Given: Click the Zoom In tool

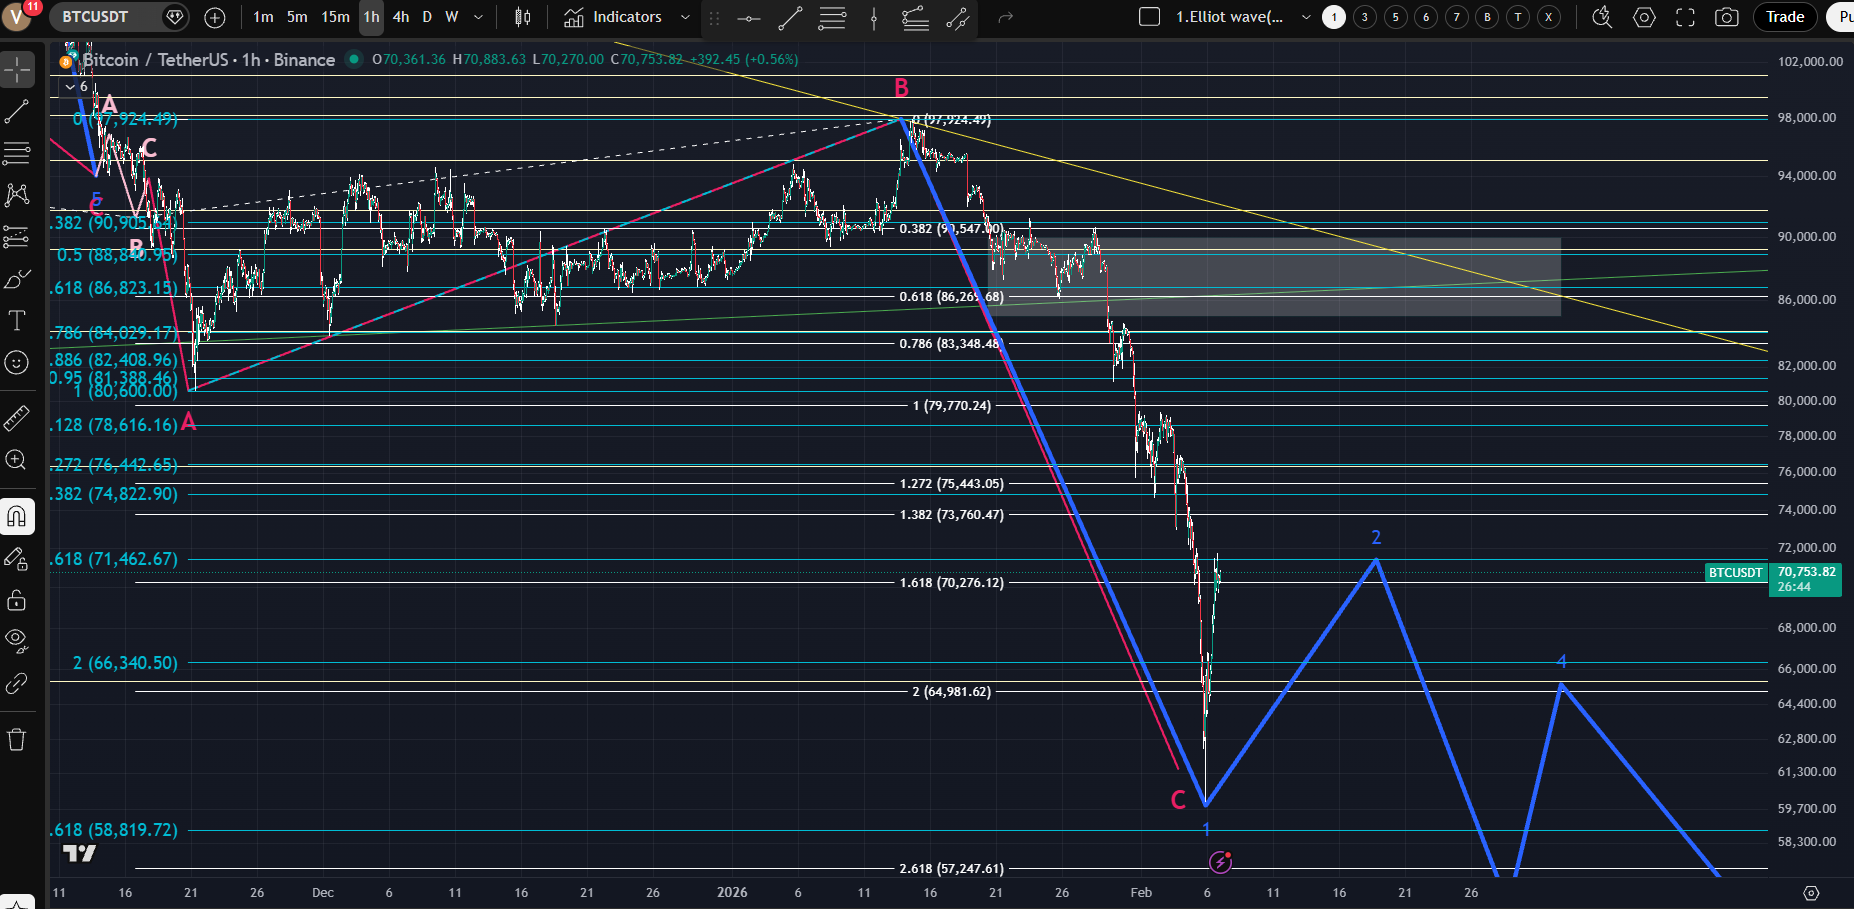Looking at the screenshot, I should click(x=17, y=460).
